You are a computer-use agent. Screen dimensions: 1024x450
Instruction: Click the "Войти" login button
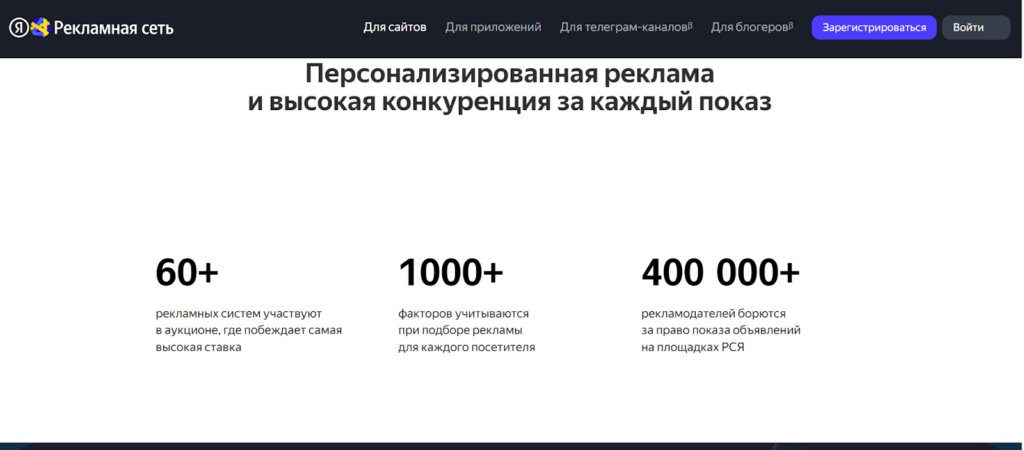(976, 27)
